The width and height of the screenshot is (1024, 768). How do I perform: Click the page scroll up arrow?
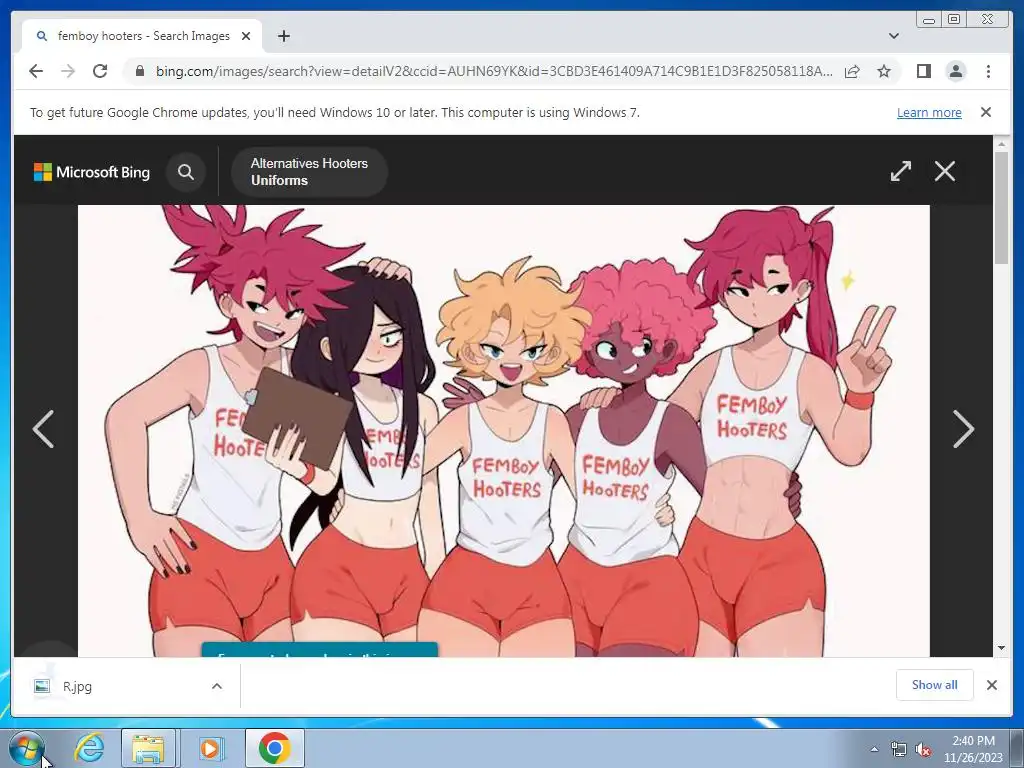tap(1001, 143)
